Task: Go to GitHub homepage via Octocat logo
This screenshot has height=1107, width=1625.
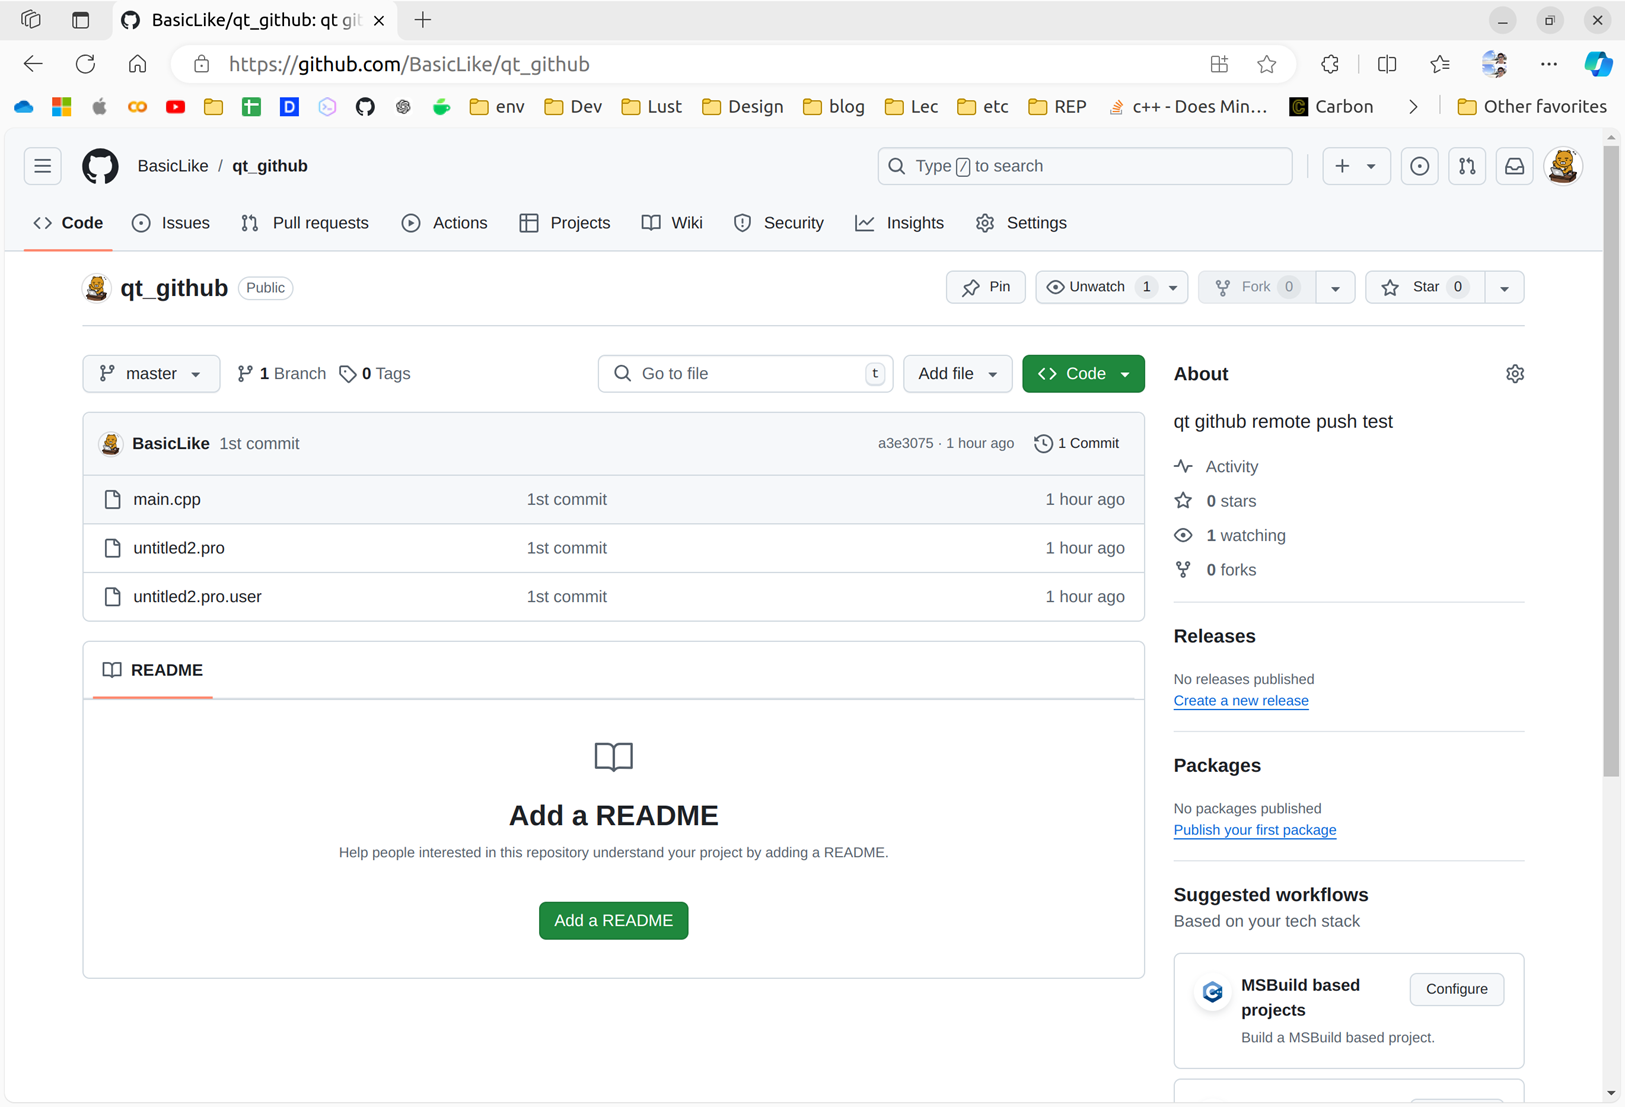Action: pos(100,166)
